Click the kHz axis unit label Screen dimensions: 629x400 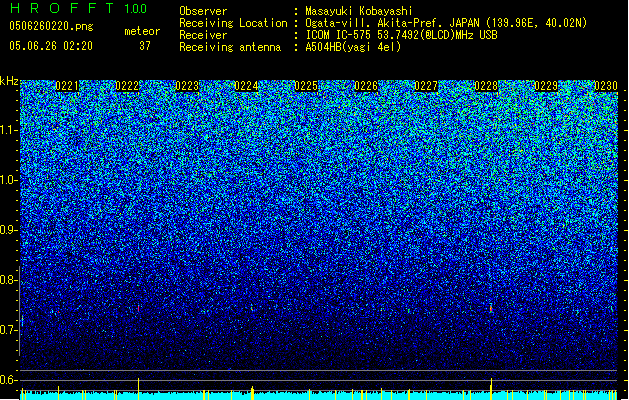tap(9, 81)
